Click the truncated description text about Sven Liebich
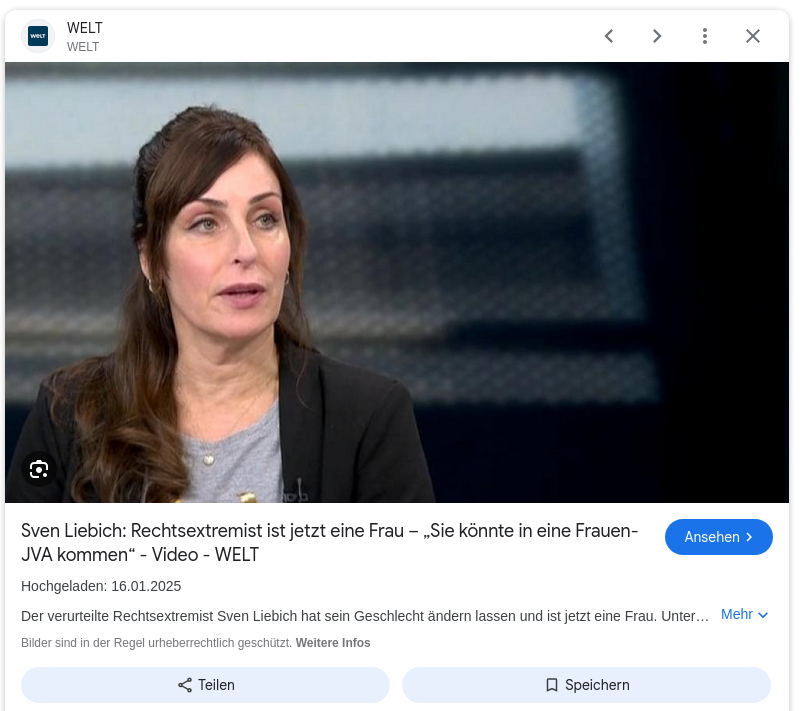This screenshot has width=803, height=711. point(365,616)
